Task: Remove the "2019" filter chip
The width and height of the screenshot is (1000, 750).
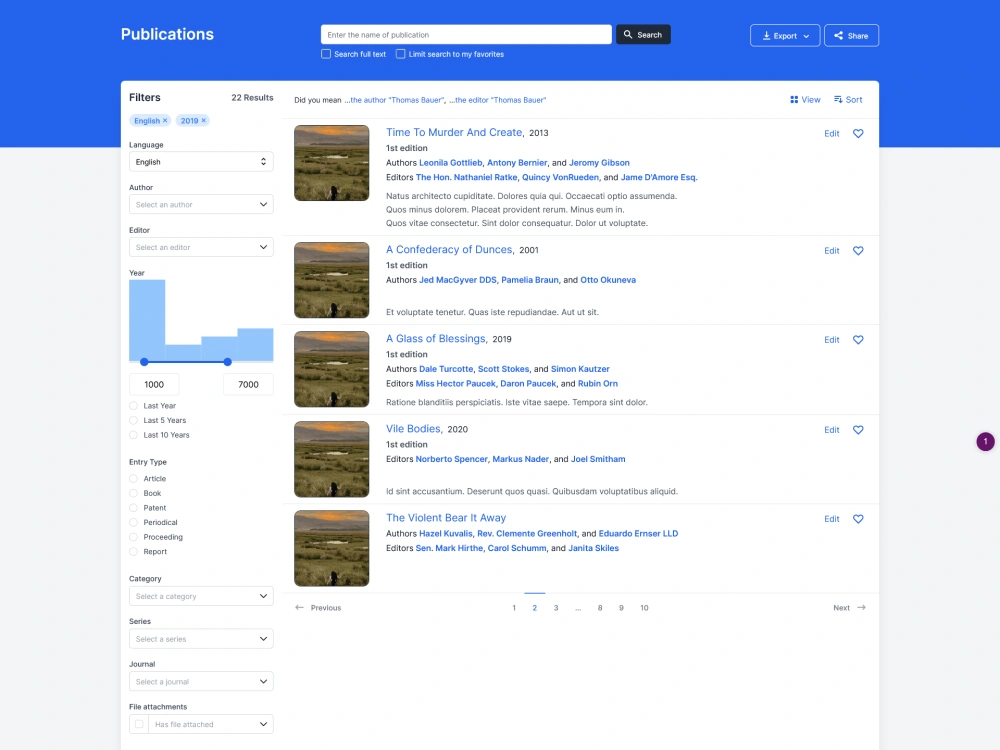Action: pos(202,120)
